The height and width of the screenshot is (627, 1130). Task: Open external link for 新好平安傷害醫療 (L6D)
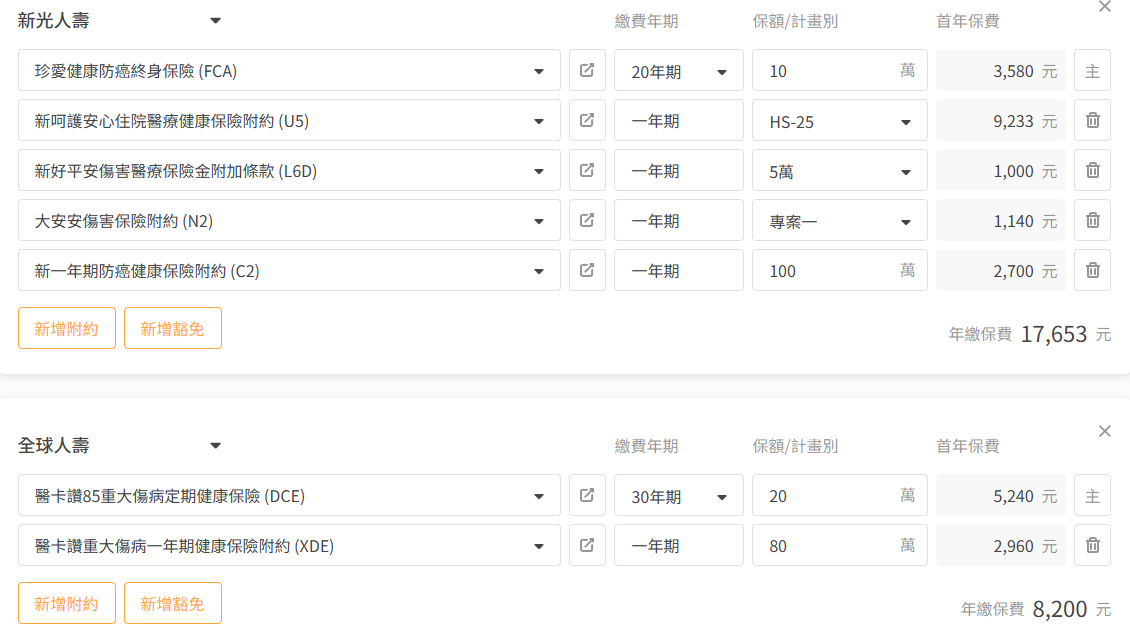tap(587, 170)
